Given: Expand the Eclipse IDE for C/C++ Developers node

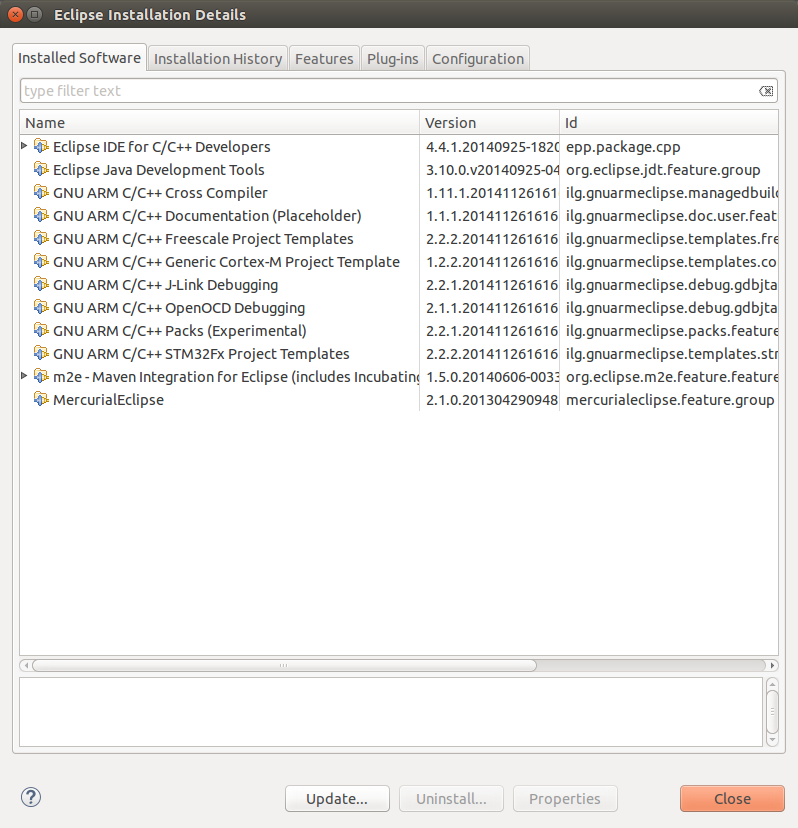Looking at the screenshot, I should (24, 145).
